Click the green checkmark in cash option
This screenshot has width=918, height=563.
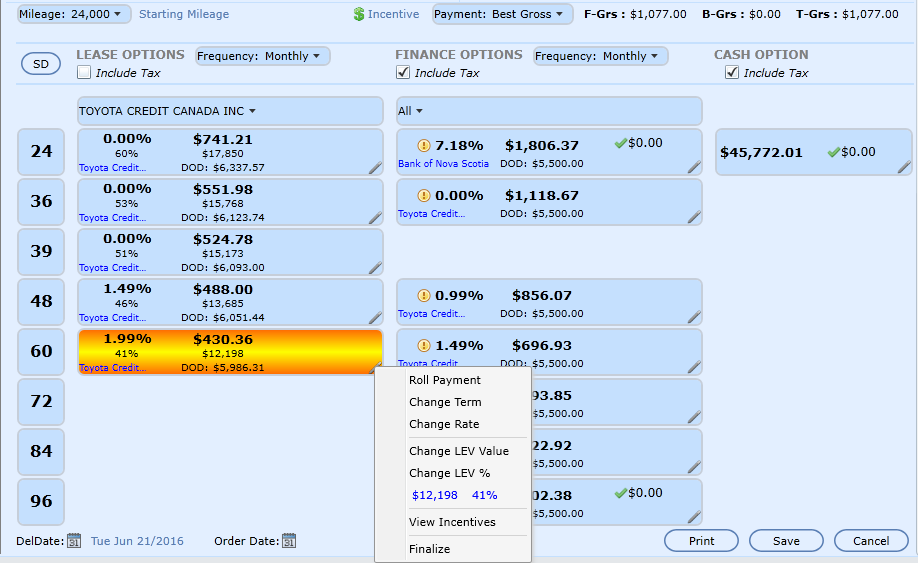tap(833, 152)
